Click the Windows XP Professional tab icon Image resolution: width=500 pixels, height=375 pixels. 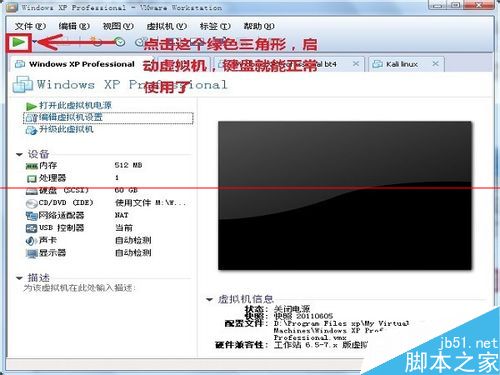pos(20,64)
